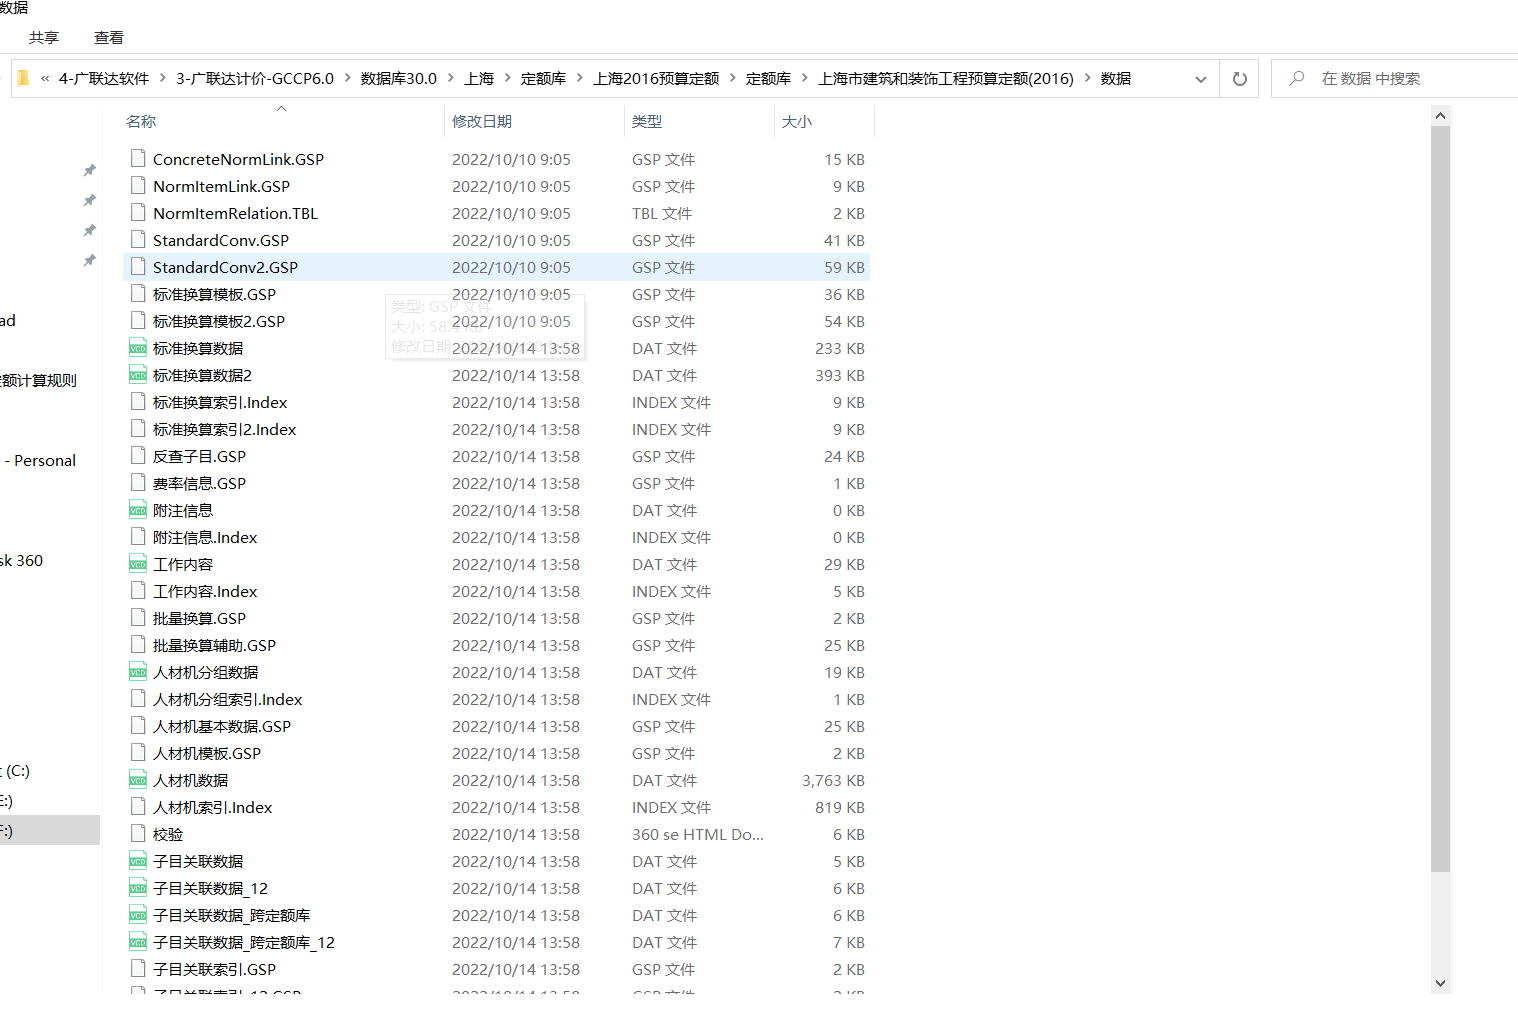Screen dimensions: 1518x1021
Task: Expand hidden parent folders chevron in address bar
Action: [x=45, y=78]
